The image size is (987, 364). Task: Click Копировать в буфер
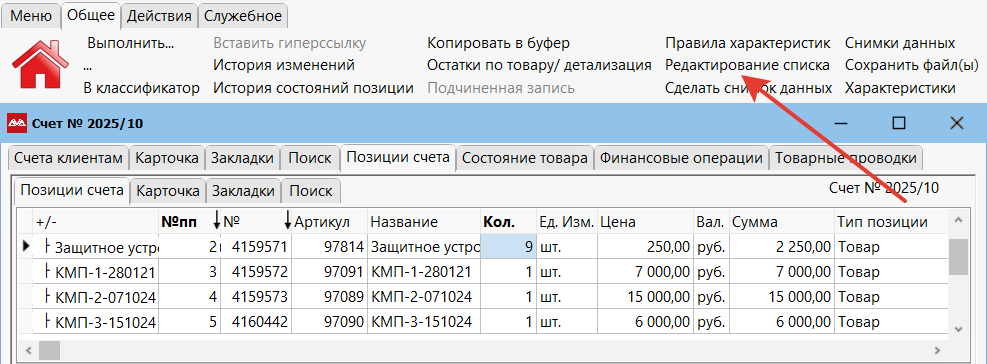[x=499, y=43]
